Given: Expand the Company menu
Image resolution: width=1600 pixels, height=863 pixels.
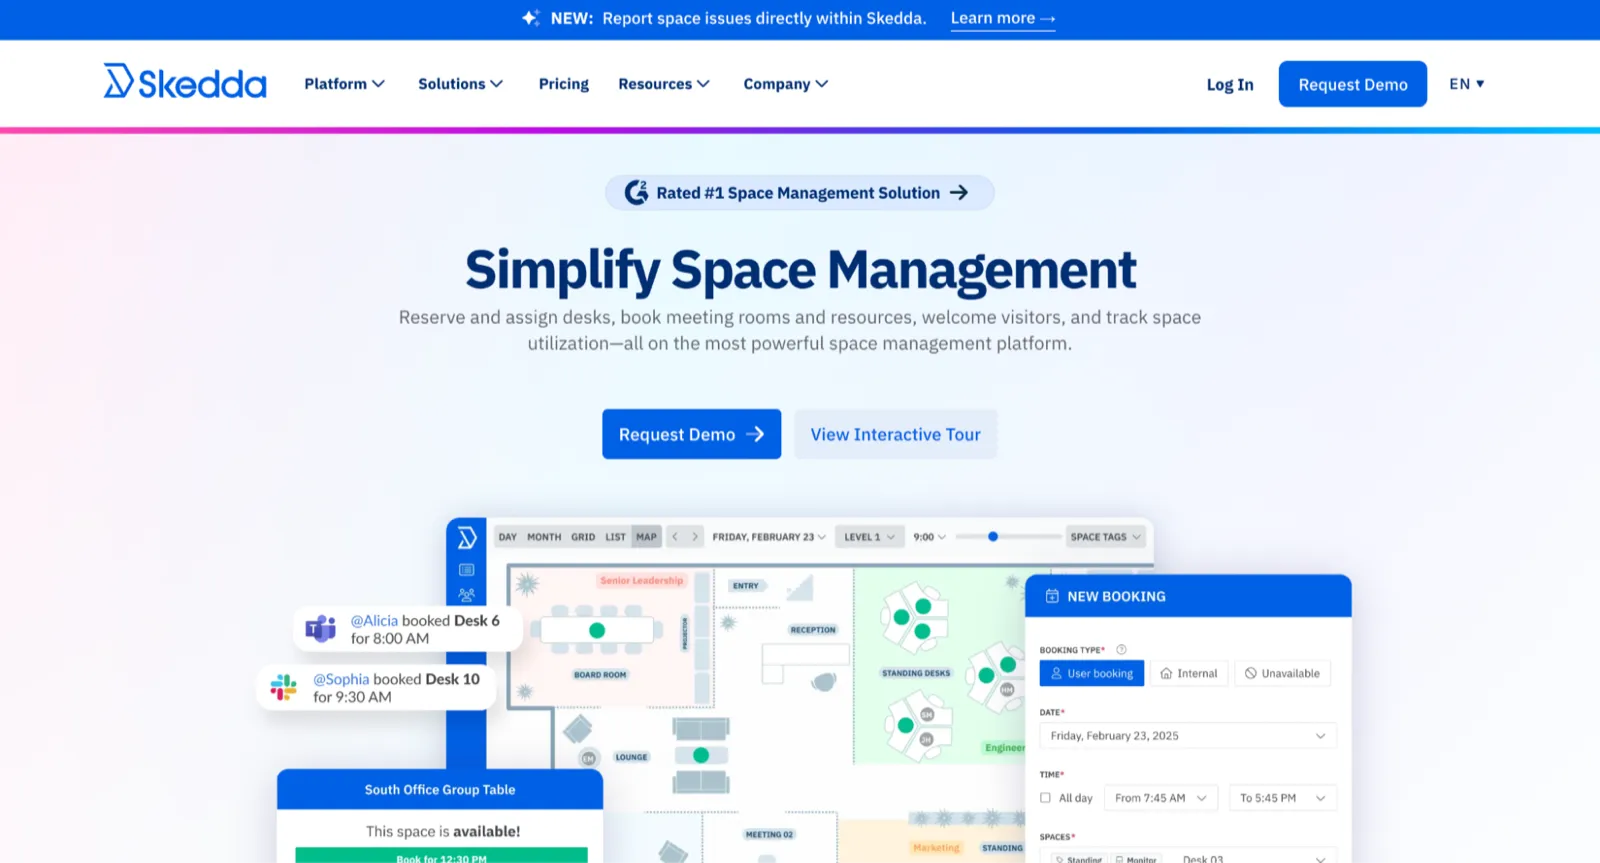Looking at the screenshot, I should [x=786, y=84].
